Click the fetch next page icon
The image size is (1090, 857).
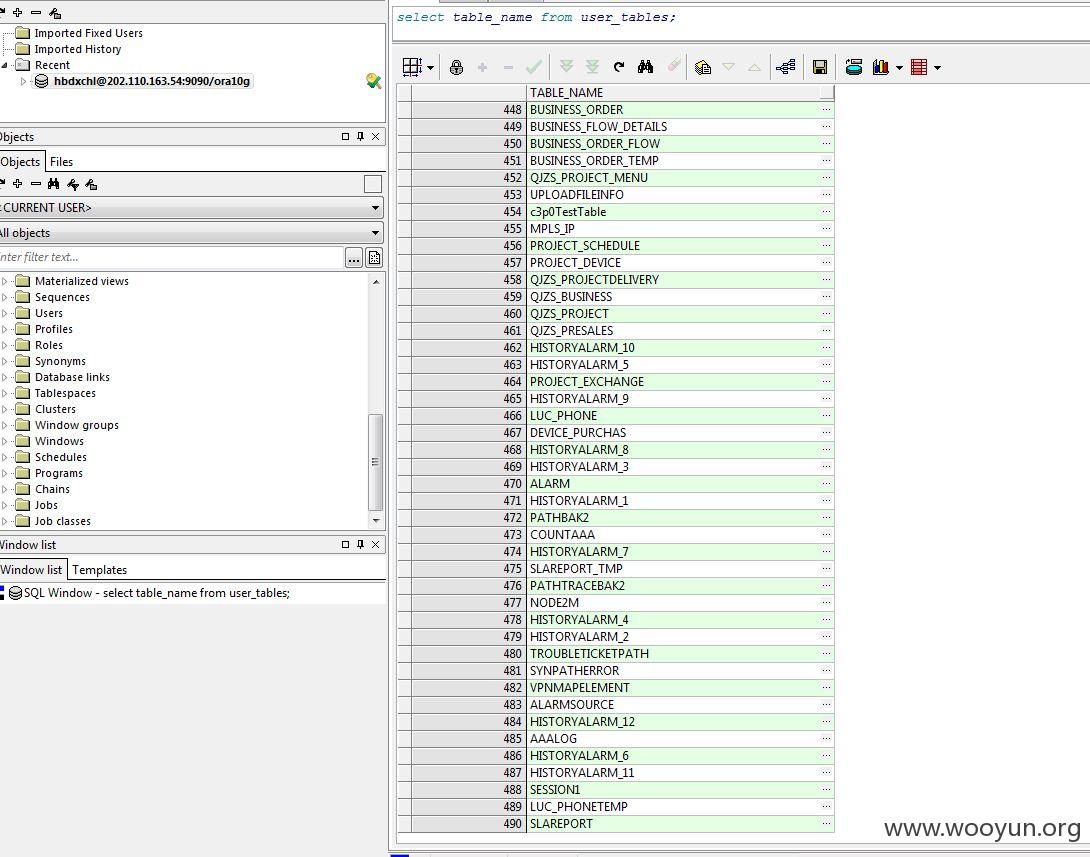pyautogui.click(x=566, y=67)
